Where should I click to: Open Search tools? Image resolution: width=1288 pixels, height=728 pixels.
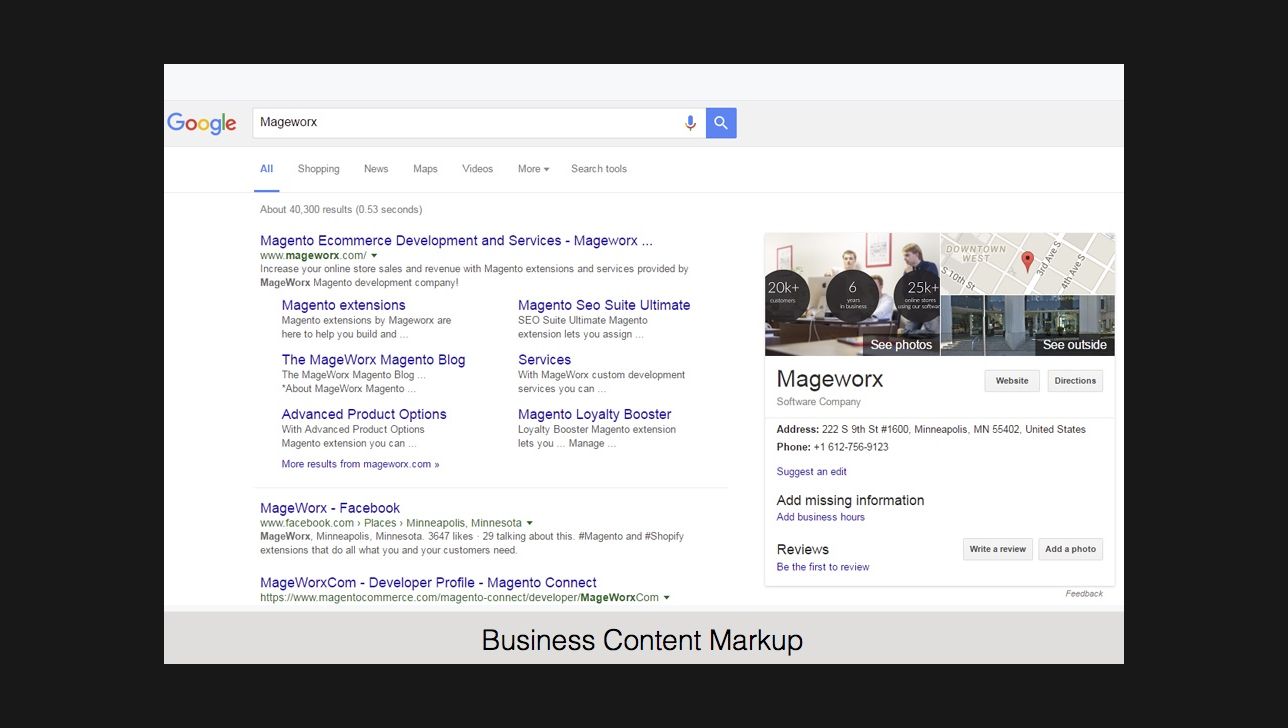pyautogui.click(x=598, y=169)
